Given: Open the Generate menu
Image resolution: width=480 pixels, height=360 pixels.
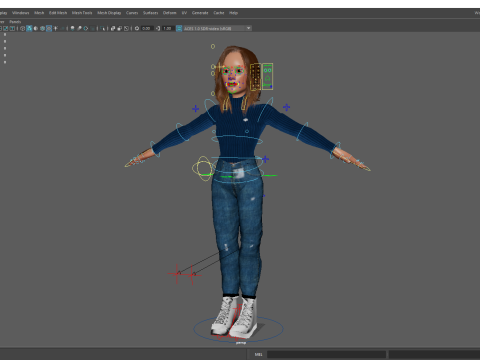Looking at the screenshot, I should coord(200,13).
